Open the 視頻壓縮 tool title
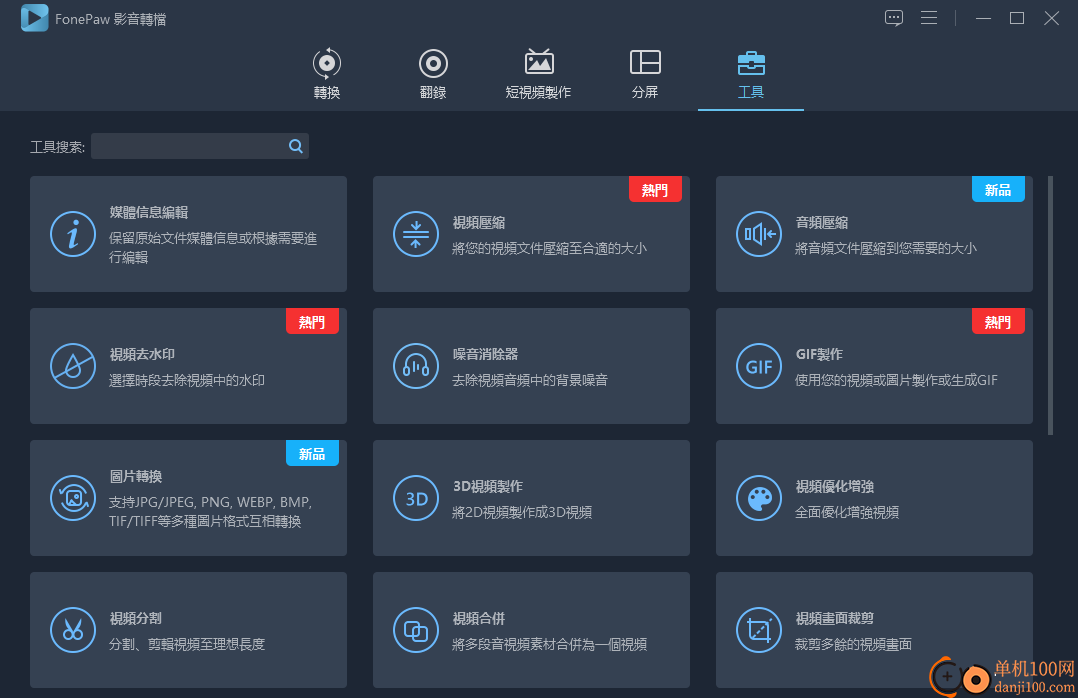The image size is (1078, 698). coord(479,223)
